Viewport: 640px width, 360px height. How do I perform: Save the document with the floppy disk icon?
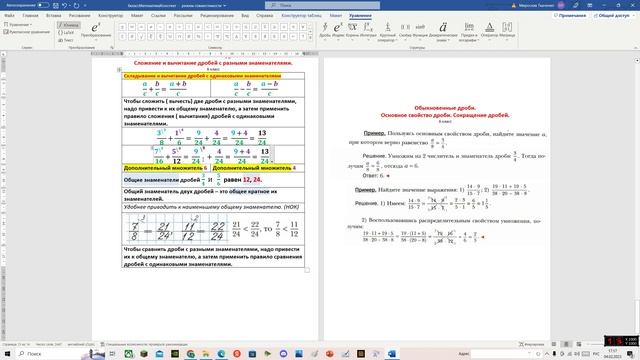pyautogui.click(x=56, y=5)
